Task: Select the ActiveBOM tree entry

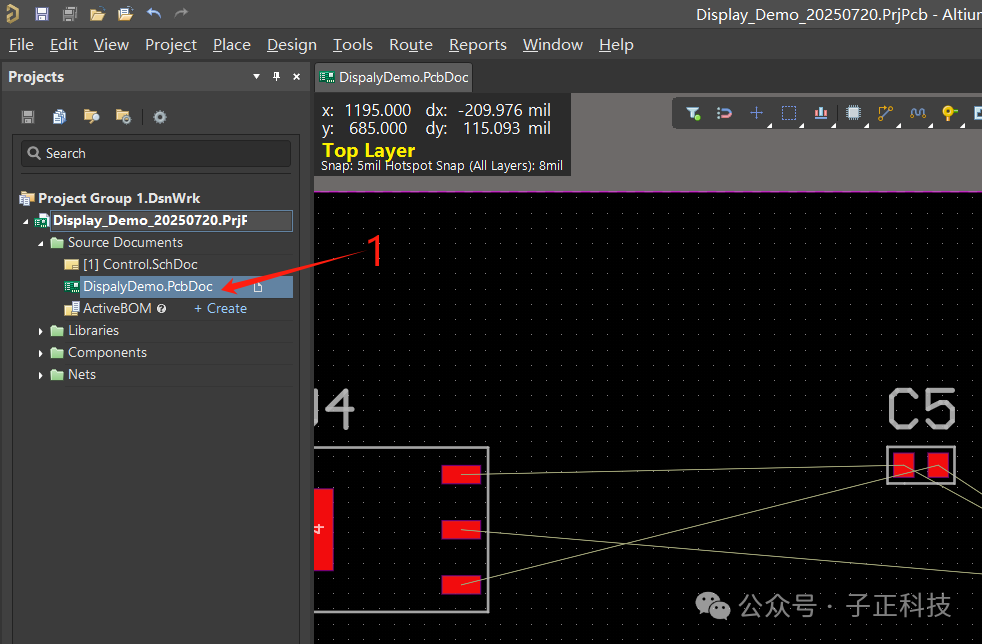Action: click(117, 308)
